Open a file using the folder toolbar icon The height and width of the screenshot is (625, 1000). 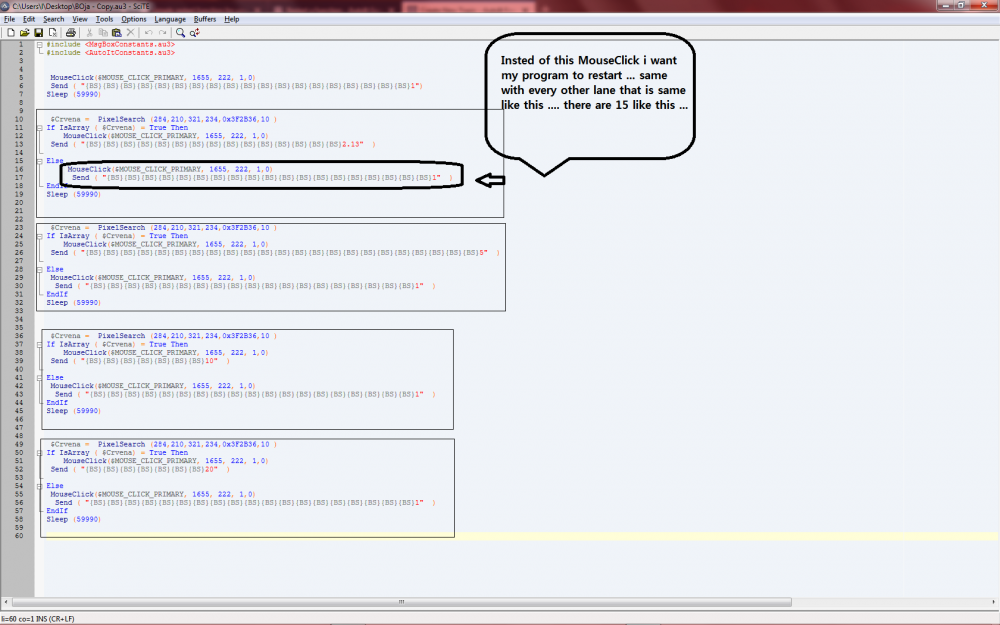click(x=24, y=33)
